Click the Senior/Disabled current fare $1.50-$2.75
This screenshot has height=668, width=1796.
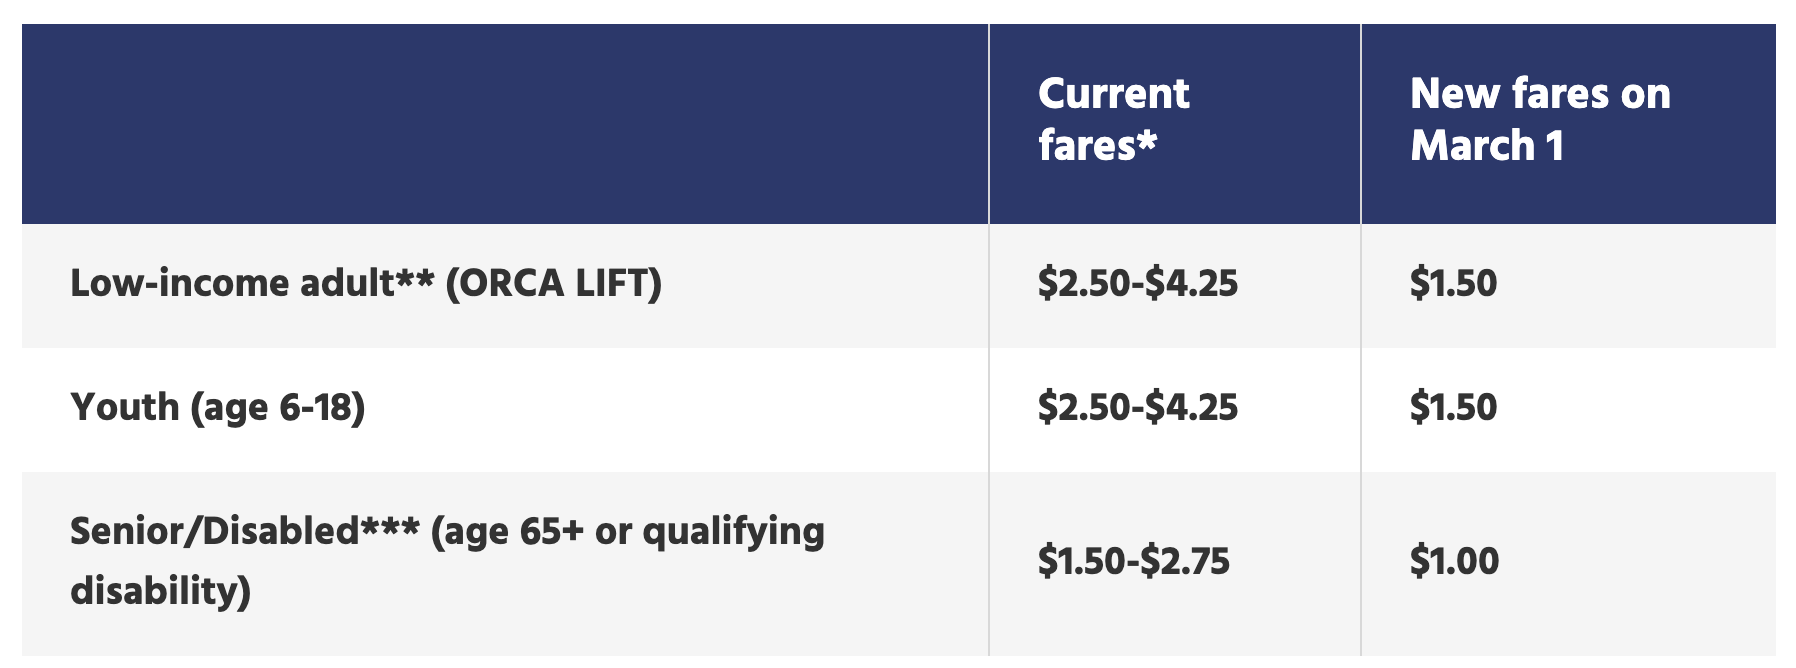click(x=1133, y=561)
